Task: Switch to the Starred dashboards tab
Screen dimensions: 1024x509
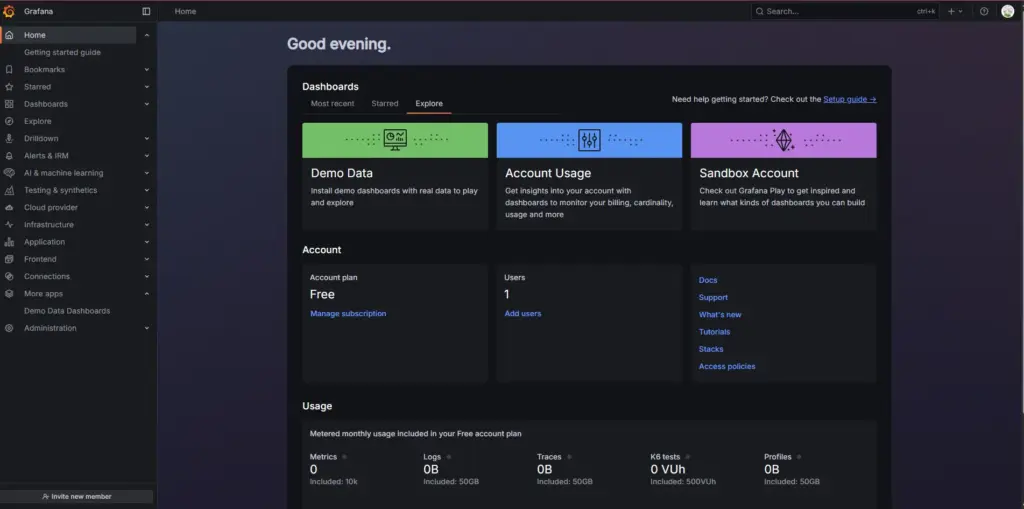Action: click(x=385, y=104)
